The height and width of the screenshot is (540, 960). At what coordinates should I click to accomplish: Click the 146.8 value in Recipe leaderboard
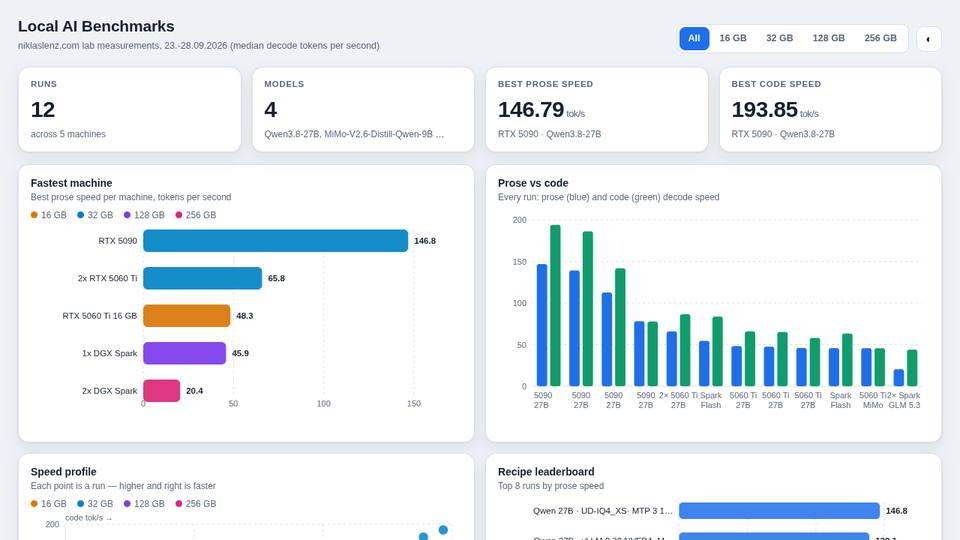pyautogui.click(x=896, y=511)
